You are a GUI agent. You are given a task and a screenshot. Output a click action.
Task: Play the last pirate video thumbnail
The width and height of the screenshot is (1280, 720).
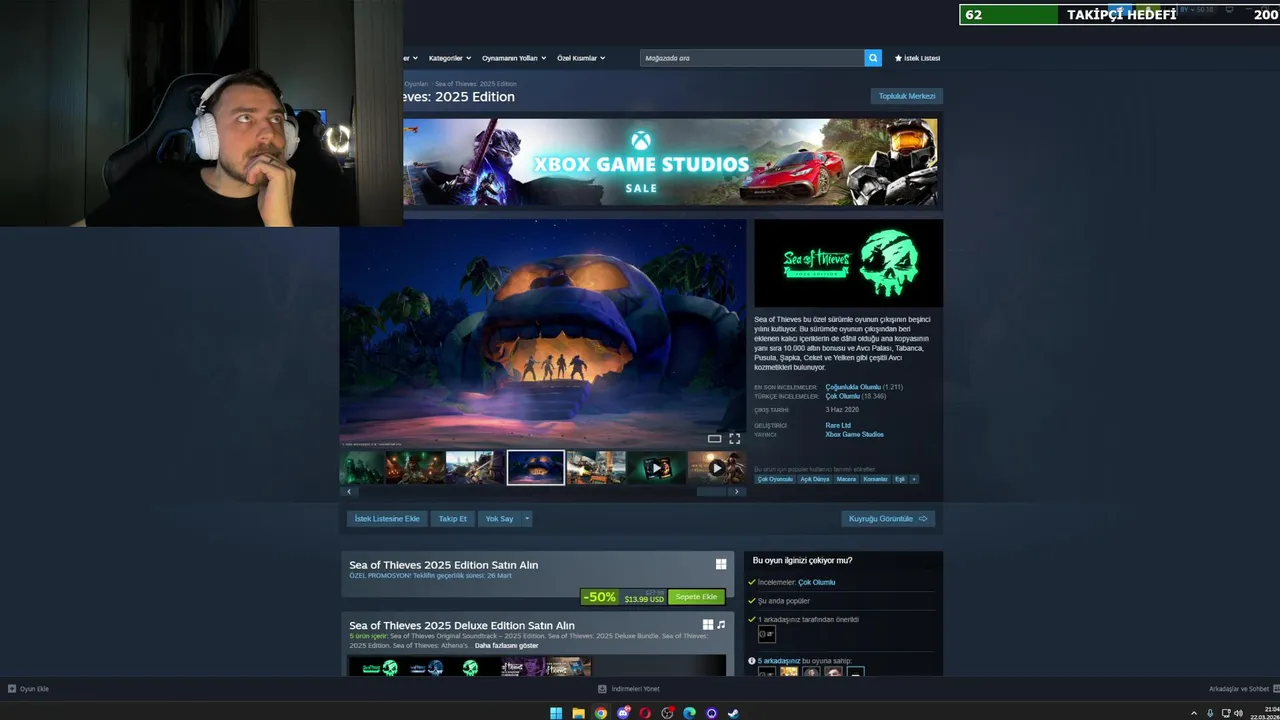tap(716, 467)
